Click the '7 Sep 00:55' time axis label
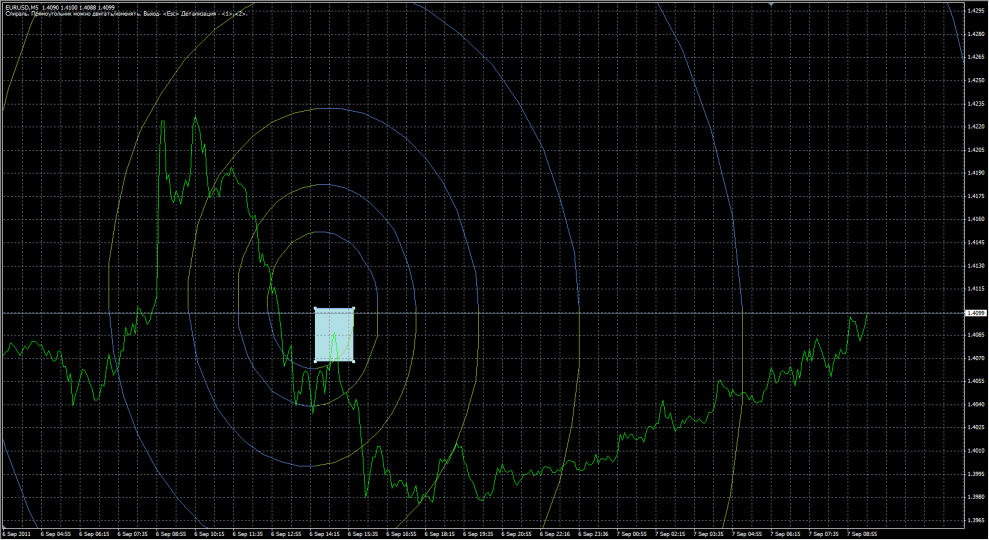Viewport: 989px width, 540px height. [633, 534]
